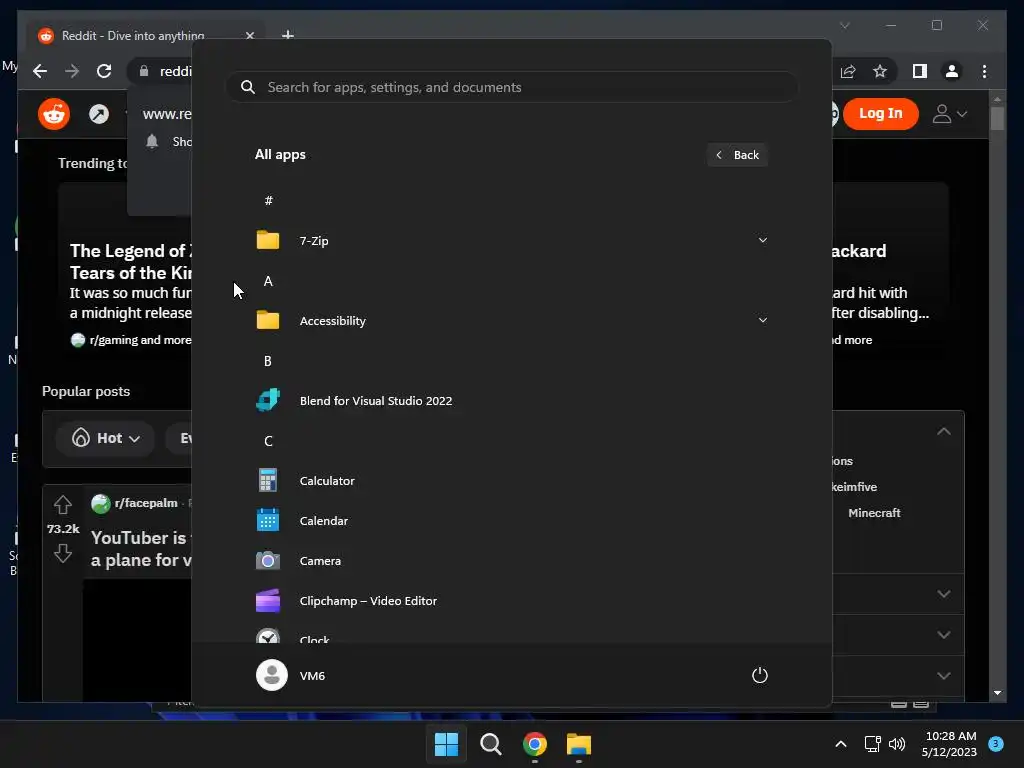Click the Minecraft link in Reddit sidebar
The height and width of the screenshot is (768, 1024).
874,513
